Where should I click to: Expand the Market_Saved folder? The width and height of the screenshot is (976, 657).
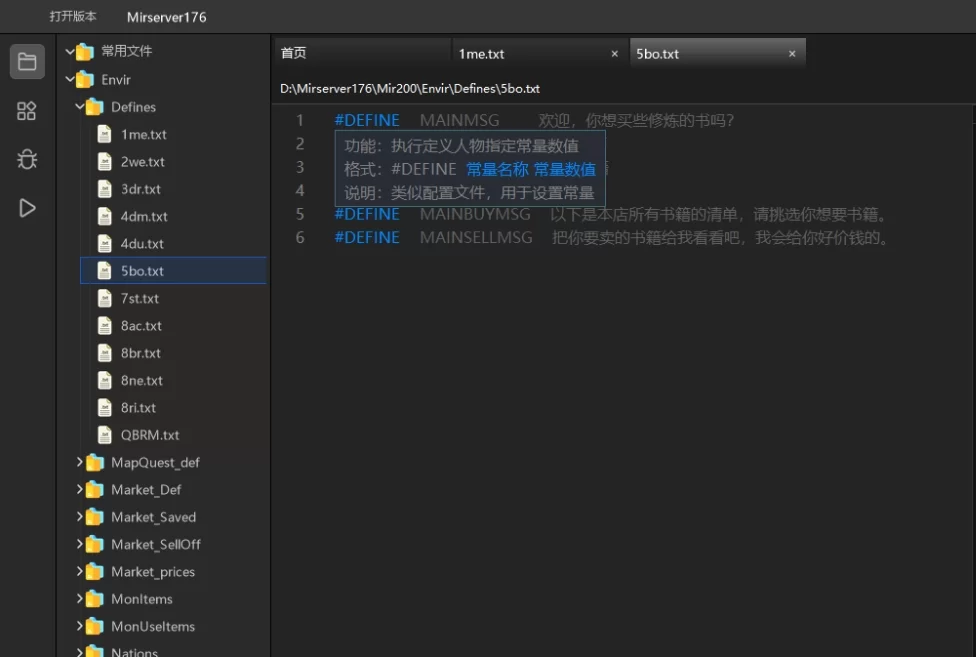click(x=80, y=516)
